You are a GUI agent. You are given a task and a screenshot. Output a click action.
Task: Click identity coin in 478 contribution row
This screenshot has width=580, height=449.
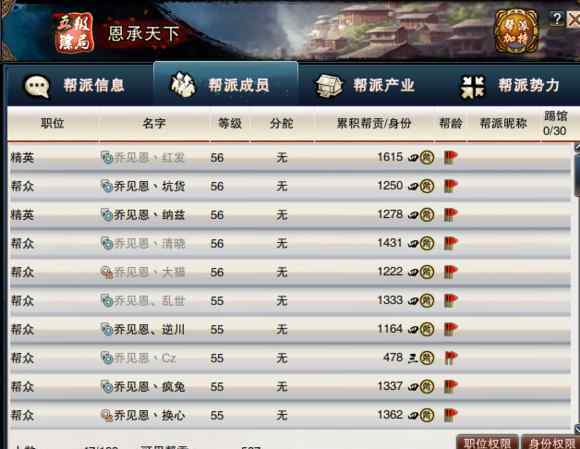point(426,358)
